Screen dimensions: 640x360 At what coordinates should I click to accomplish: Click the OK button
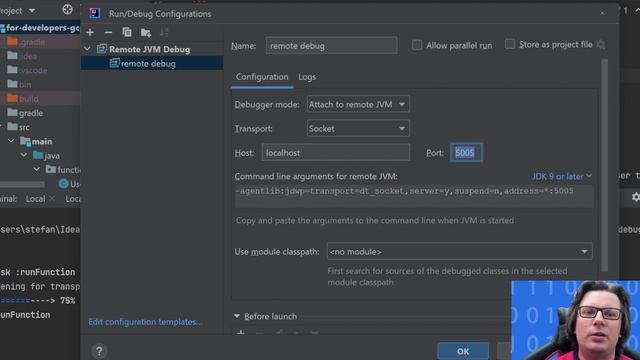point(463,351)
